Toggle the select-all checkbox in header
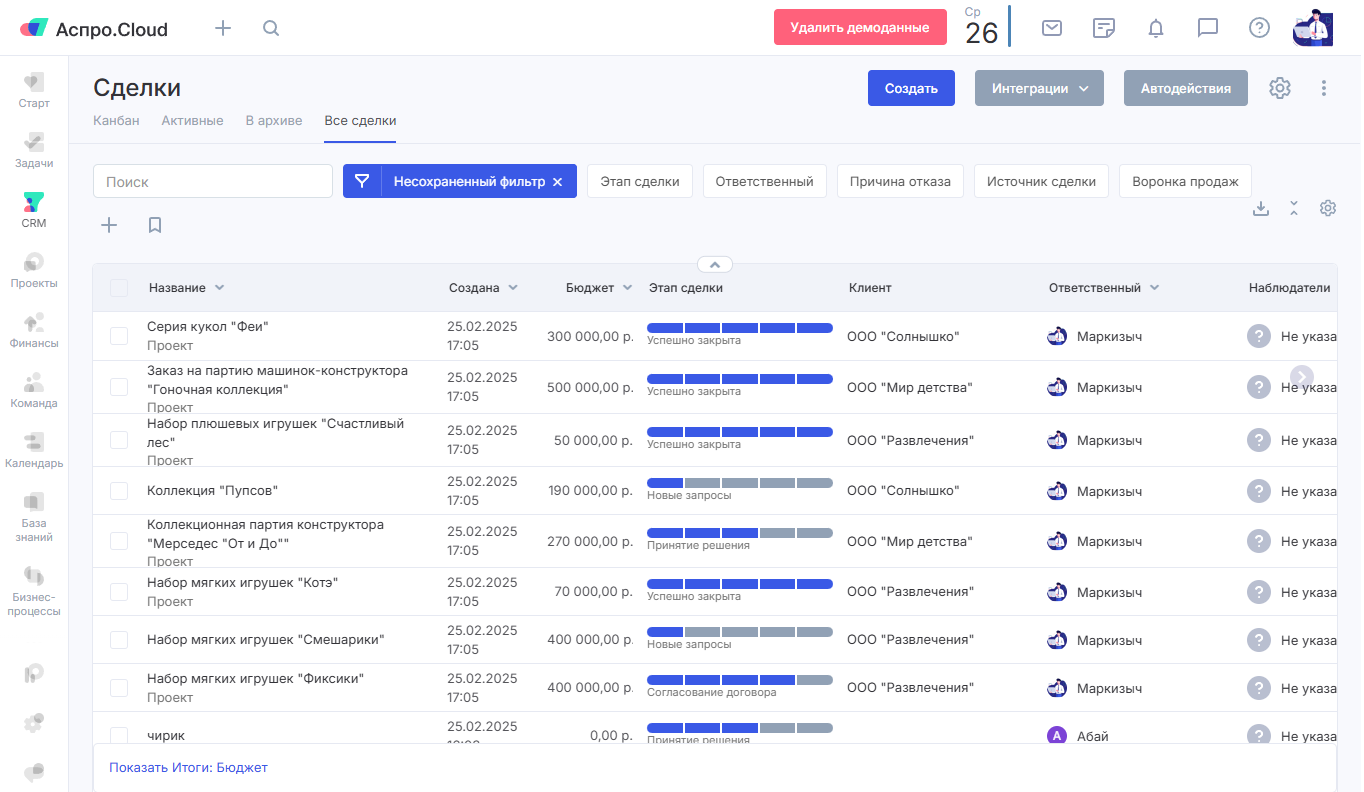Screen dimensions: 1364x792 [119, 288]
